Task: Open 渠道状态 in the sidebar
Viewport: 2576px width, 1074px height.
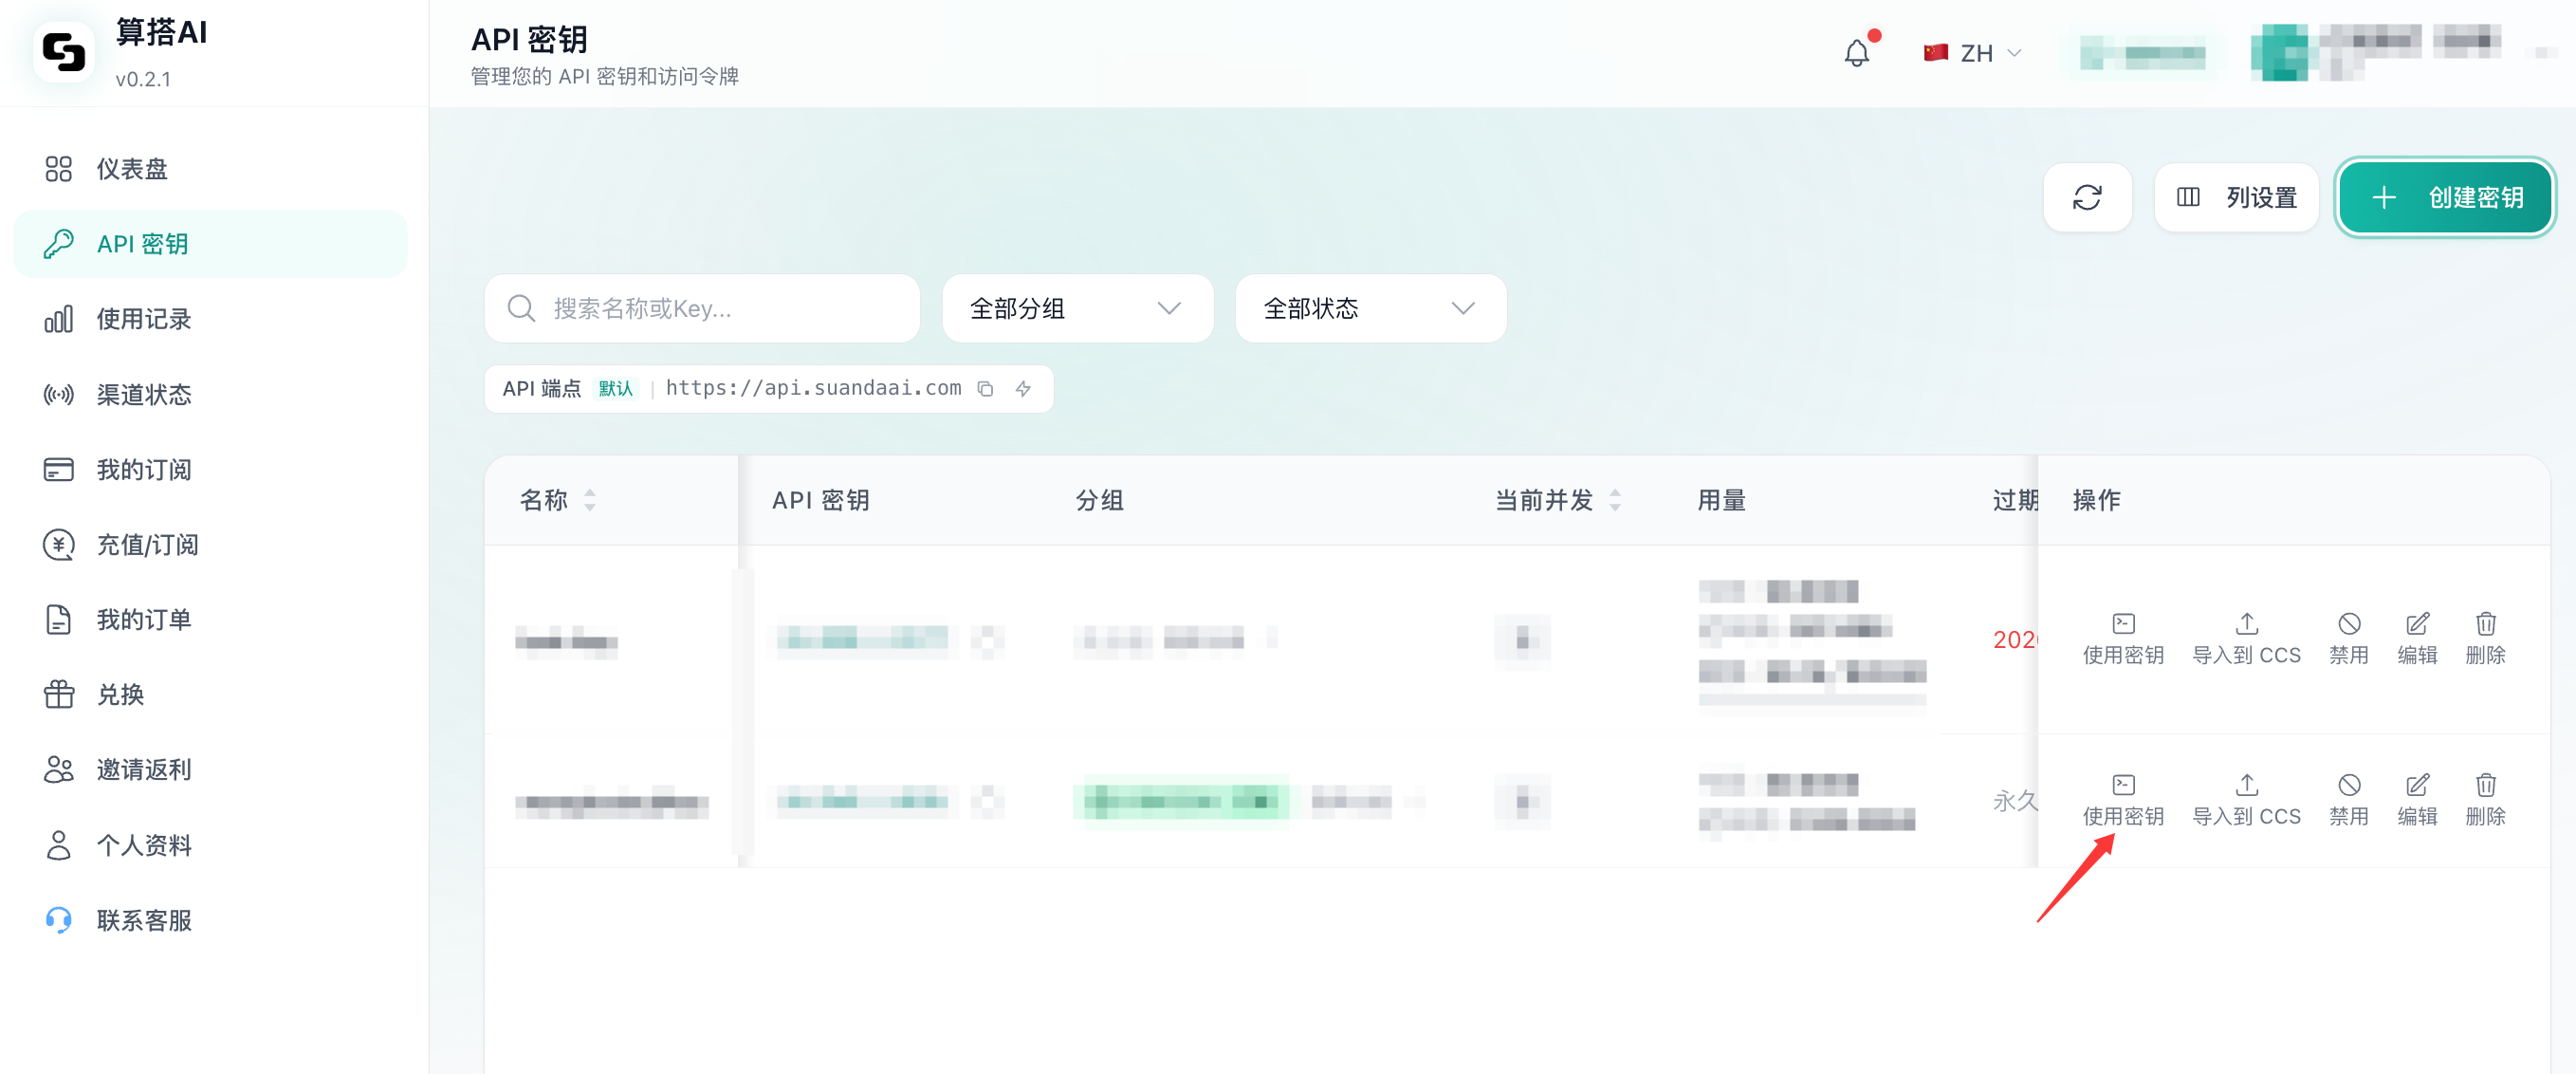Action: (x=211, y=394)
